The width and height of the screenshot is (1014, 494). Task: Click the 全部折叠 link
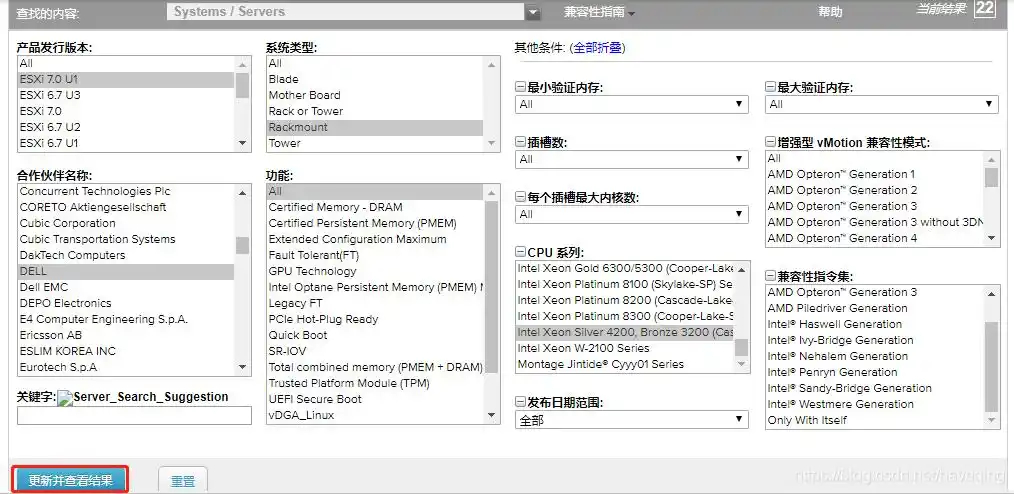598,47
